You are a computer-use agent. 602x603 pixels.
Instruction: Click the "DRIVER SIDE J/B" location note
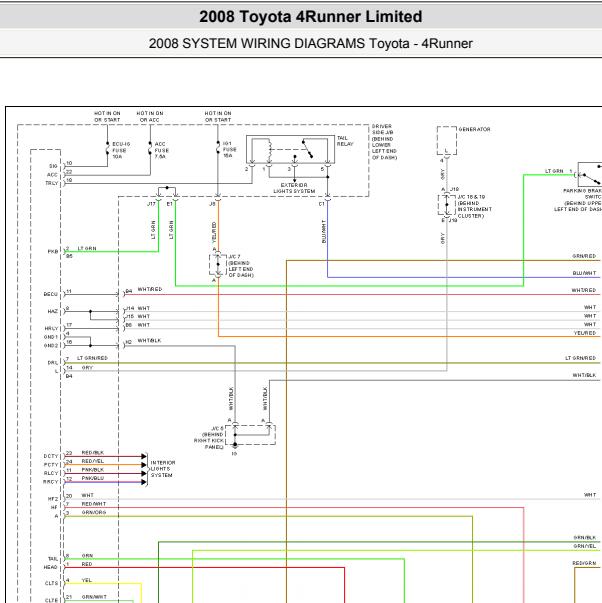click(384, 142)
